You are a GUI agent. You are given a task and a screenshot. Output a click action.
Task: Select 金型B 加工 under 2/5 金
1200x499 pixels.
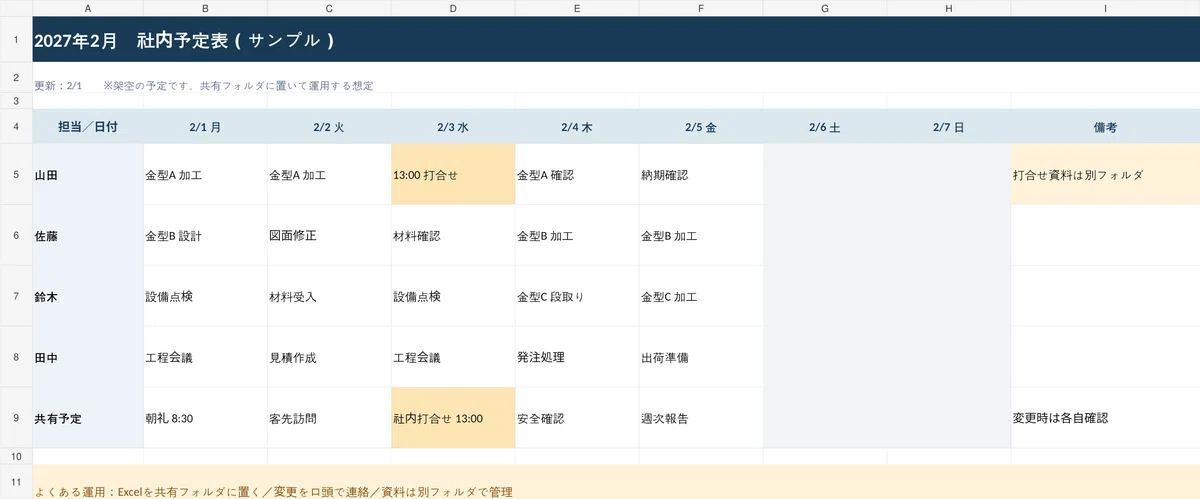(x=702, y=236)
